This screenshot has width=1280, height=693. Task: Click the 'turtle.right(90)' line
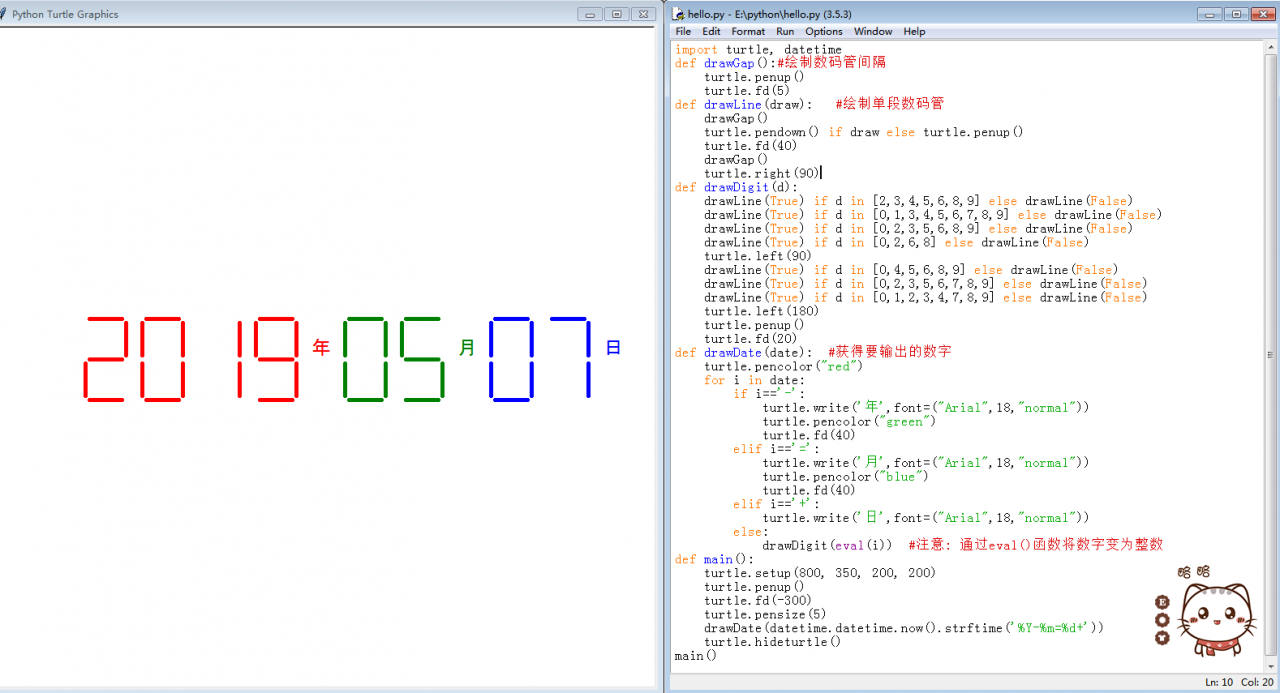point(761,173)
